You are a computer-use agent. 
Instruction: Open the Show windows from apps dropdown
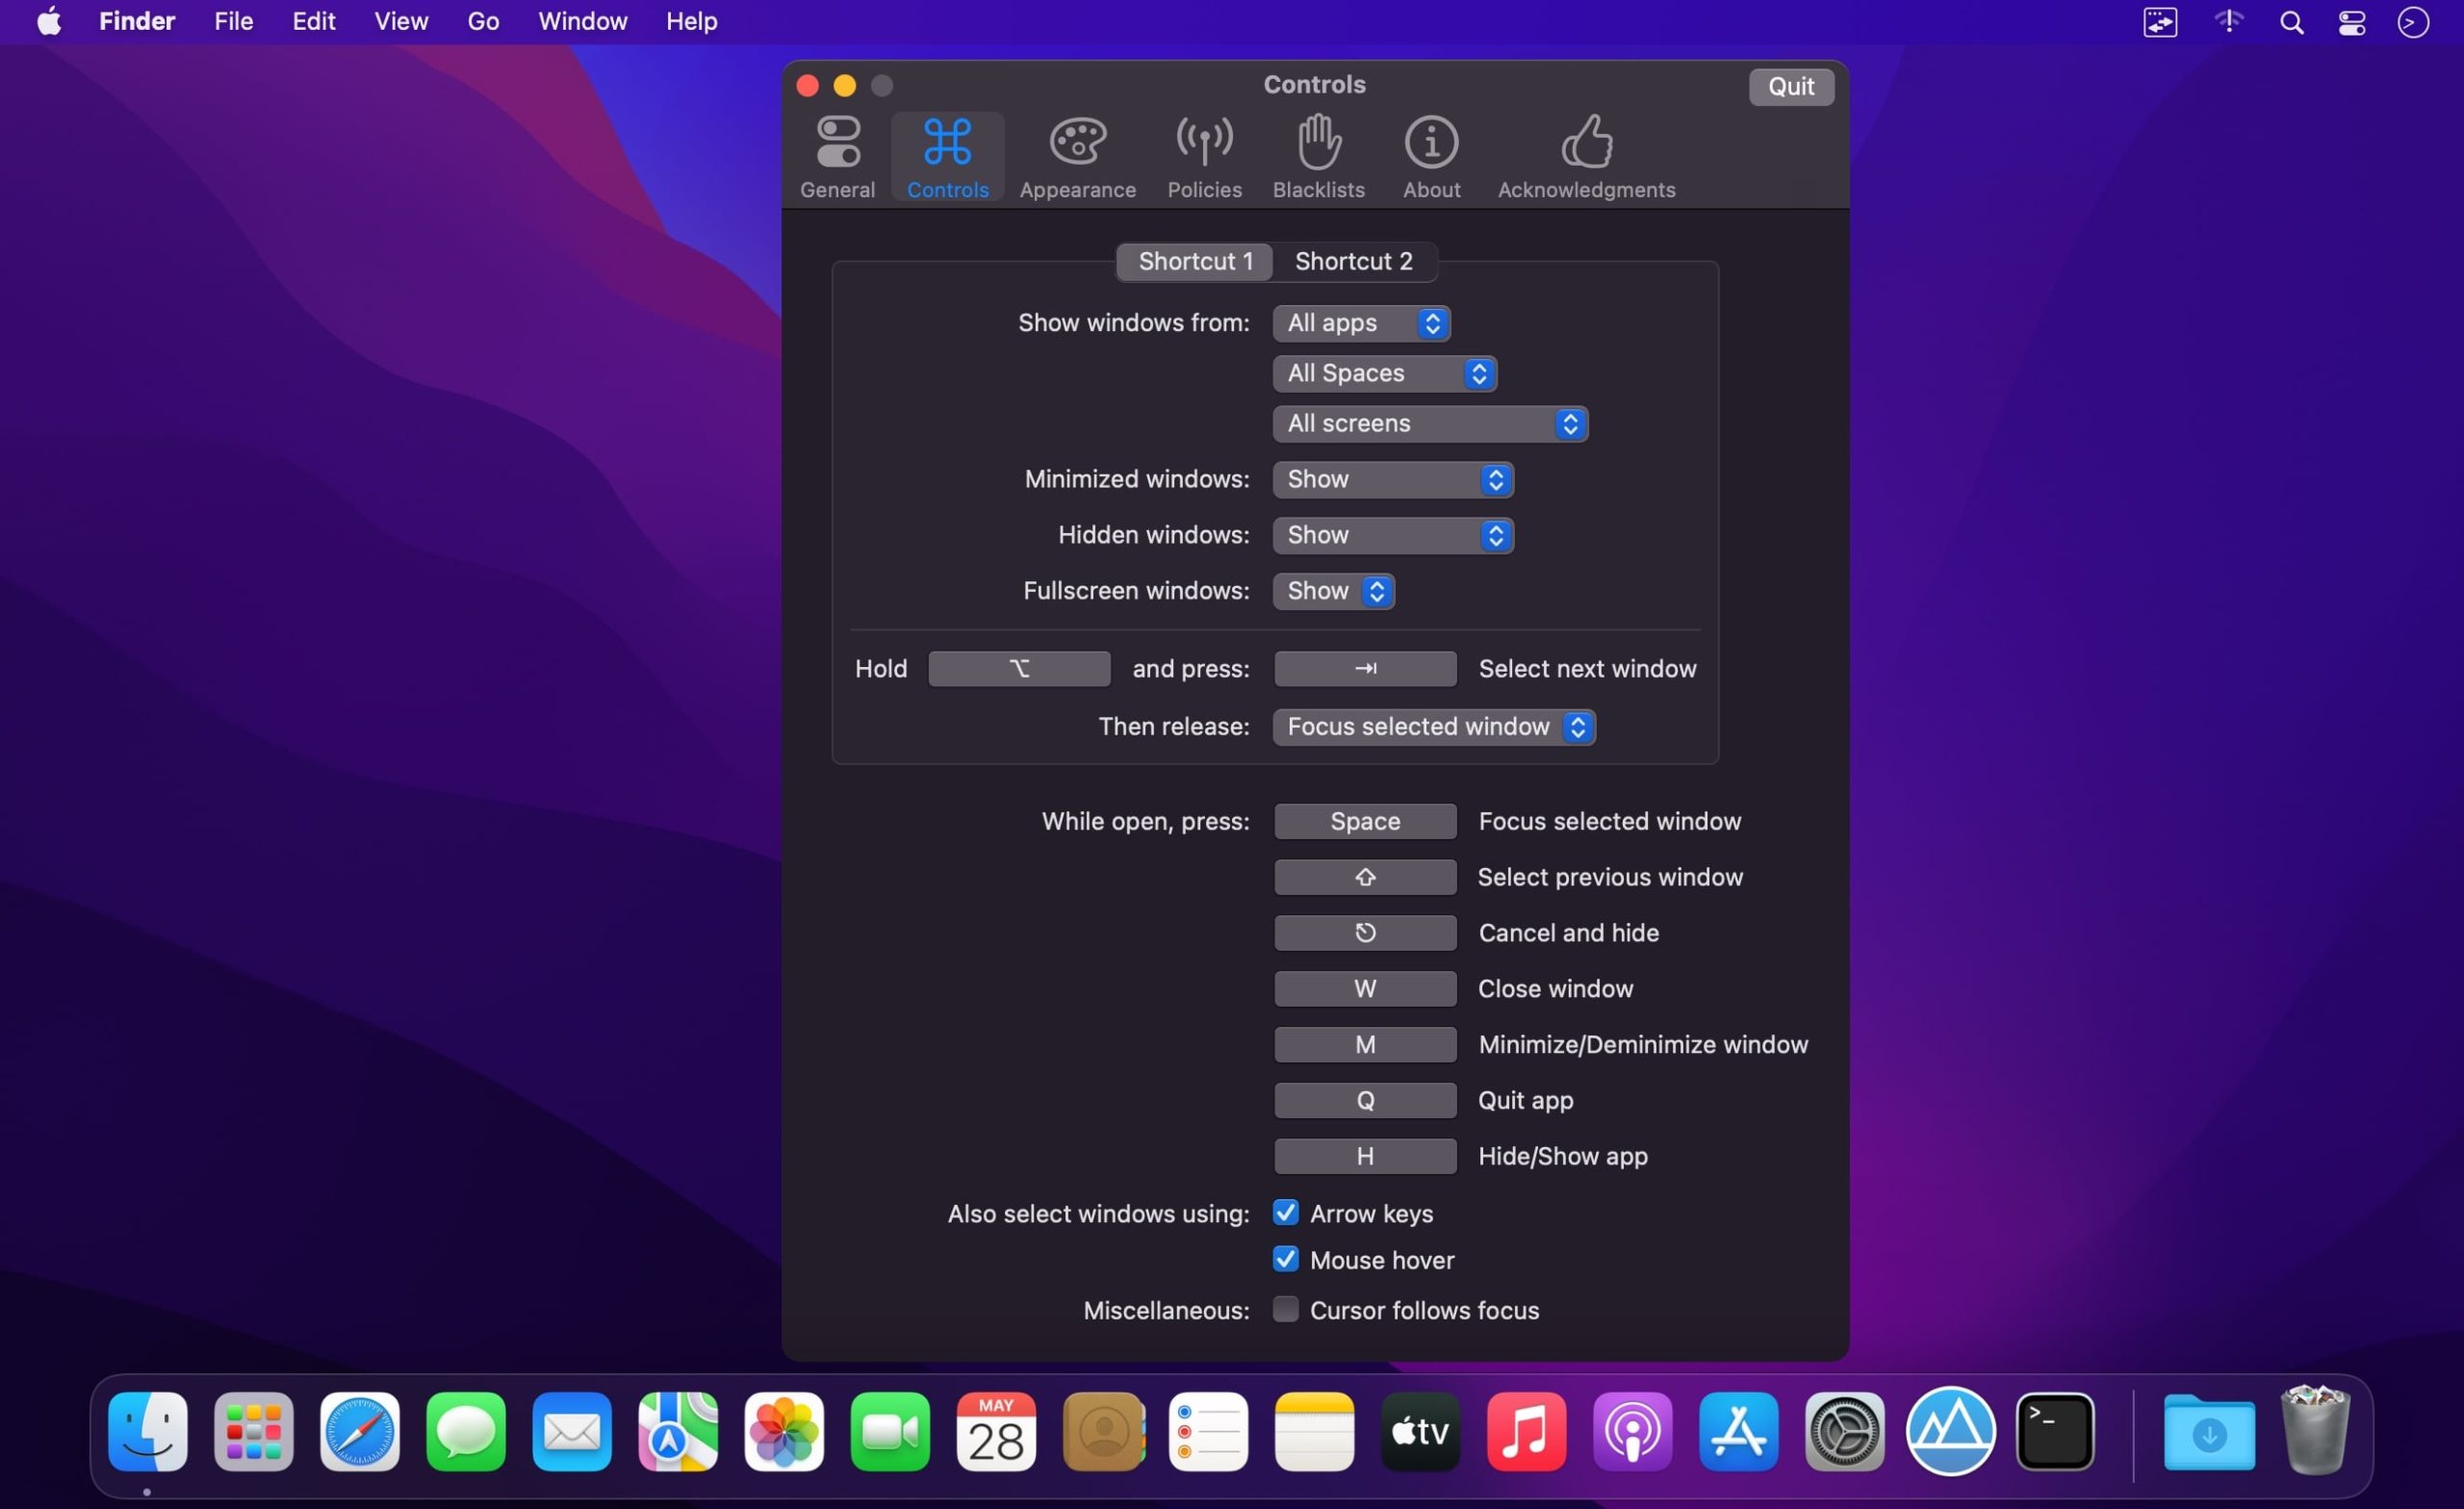click(x=1360, y=323)
